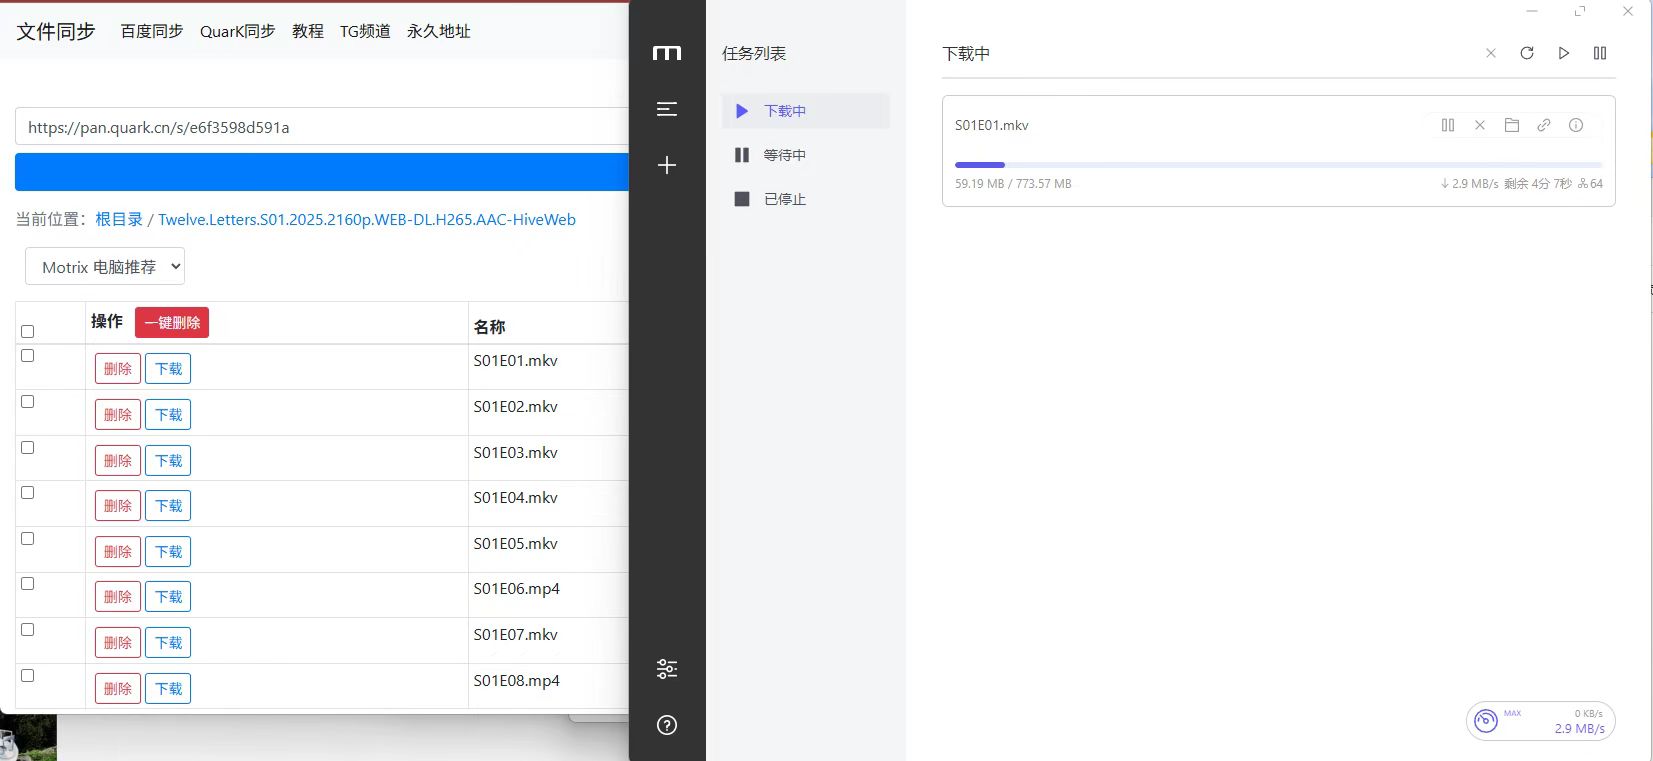Resume all tasks with play icon
The image size is (1653, 761).
coord(1563,53)
